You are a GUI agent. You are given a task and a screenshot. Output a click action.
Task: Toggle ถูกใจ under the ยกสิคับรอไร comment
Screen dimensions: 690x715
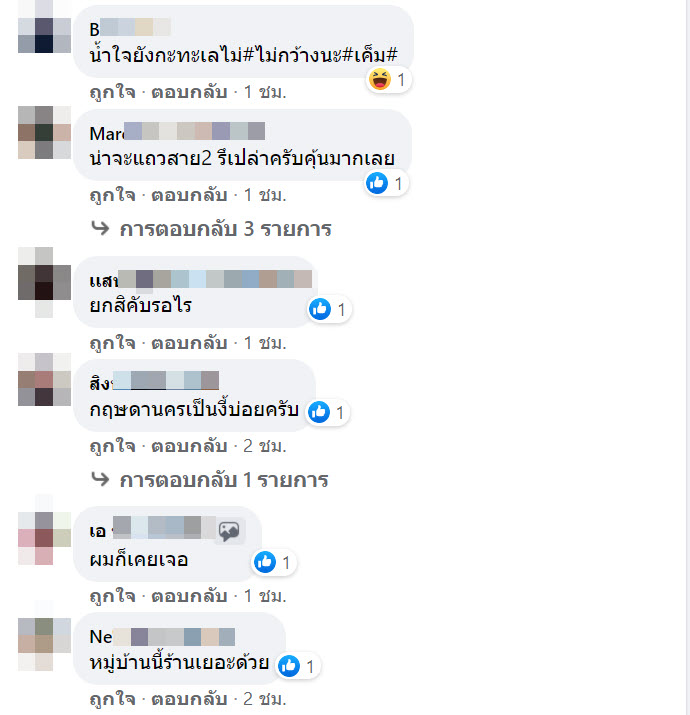pos(113,343)
